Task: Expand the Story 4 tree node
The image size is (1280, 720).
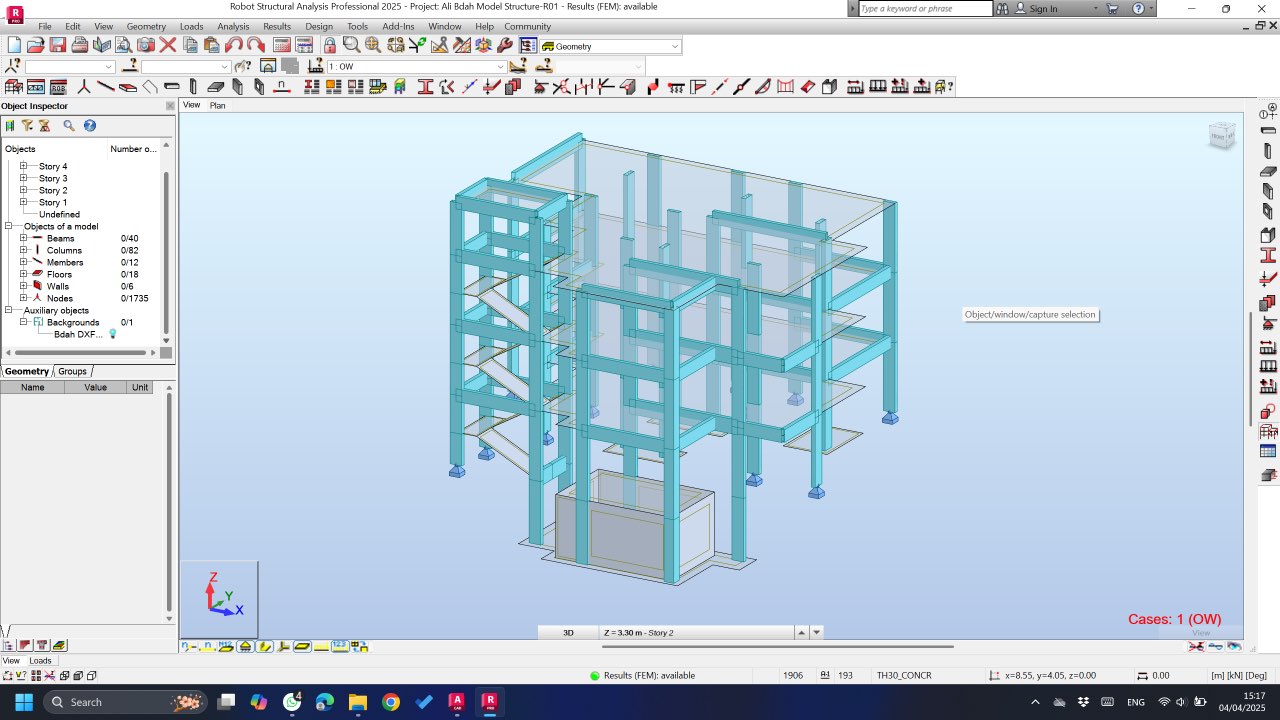Action: pyautogui.click(x=23, y=166)
